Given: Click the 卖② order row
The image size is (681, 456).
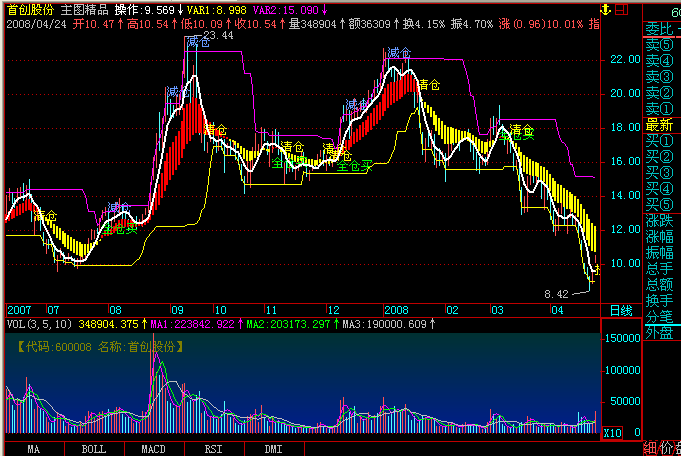Looking at the screenshot, I should (x=659, y=93).
